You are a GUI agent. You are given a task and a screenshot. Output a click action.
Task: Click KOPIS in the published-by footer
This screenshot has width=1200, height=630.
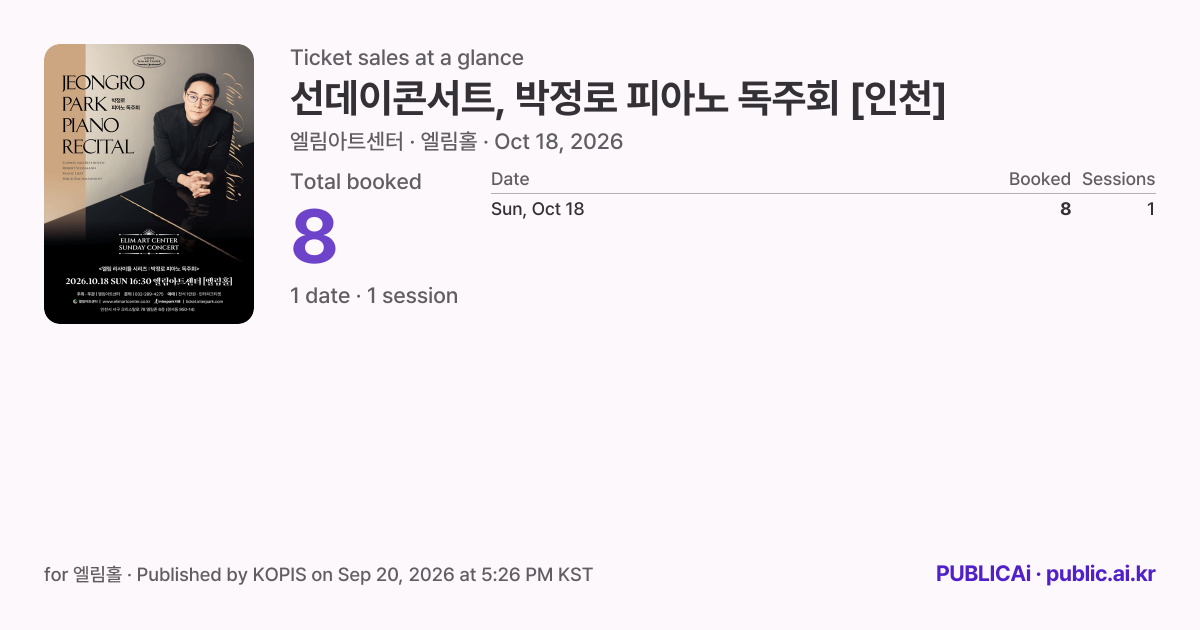click(279, 575)
